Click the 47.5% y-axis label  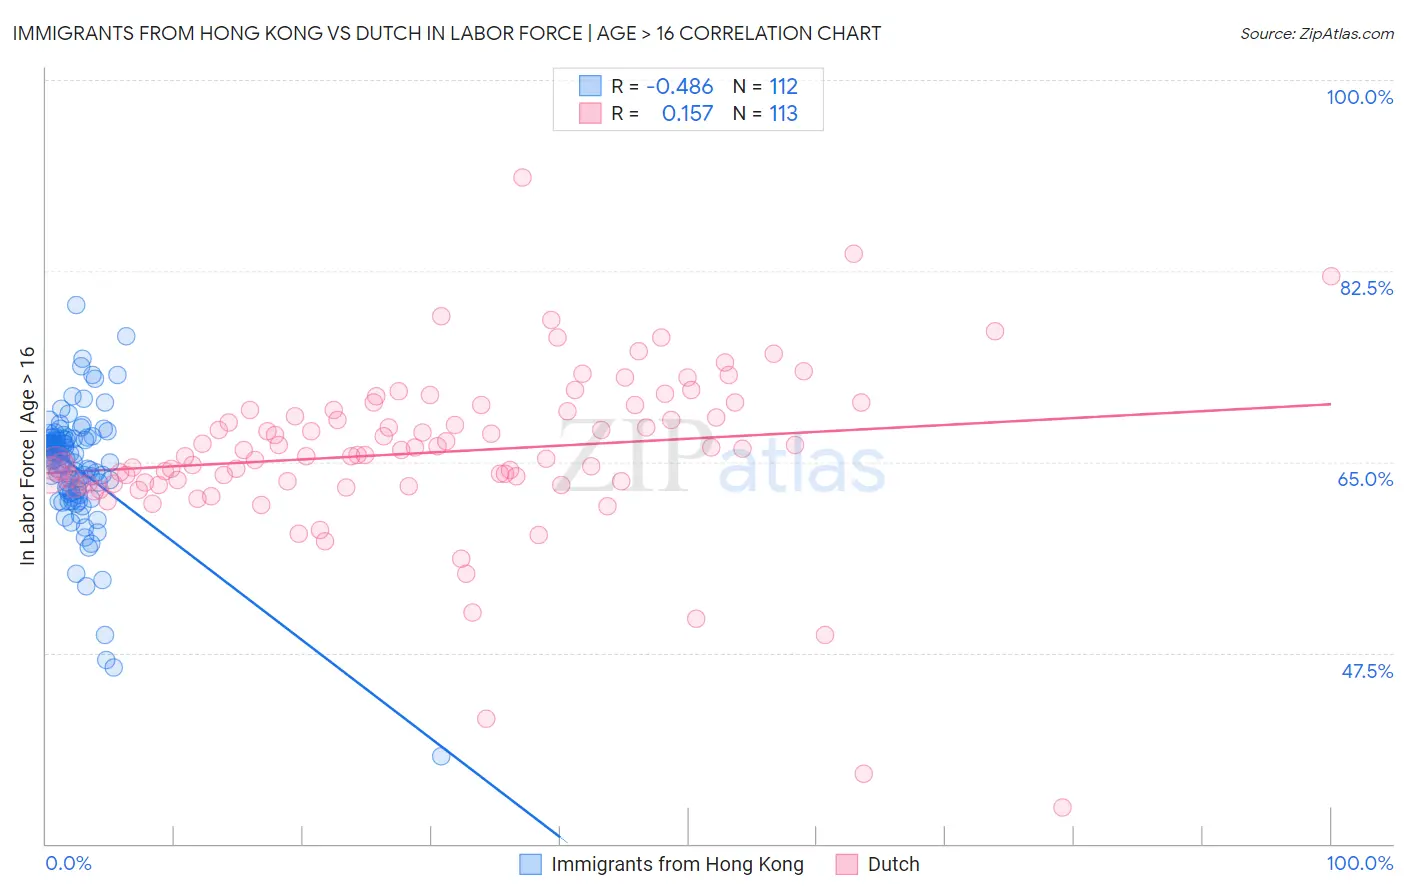tap(1367, 671)
